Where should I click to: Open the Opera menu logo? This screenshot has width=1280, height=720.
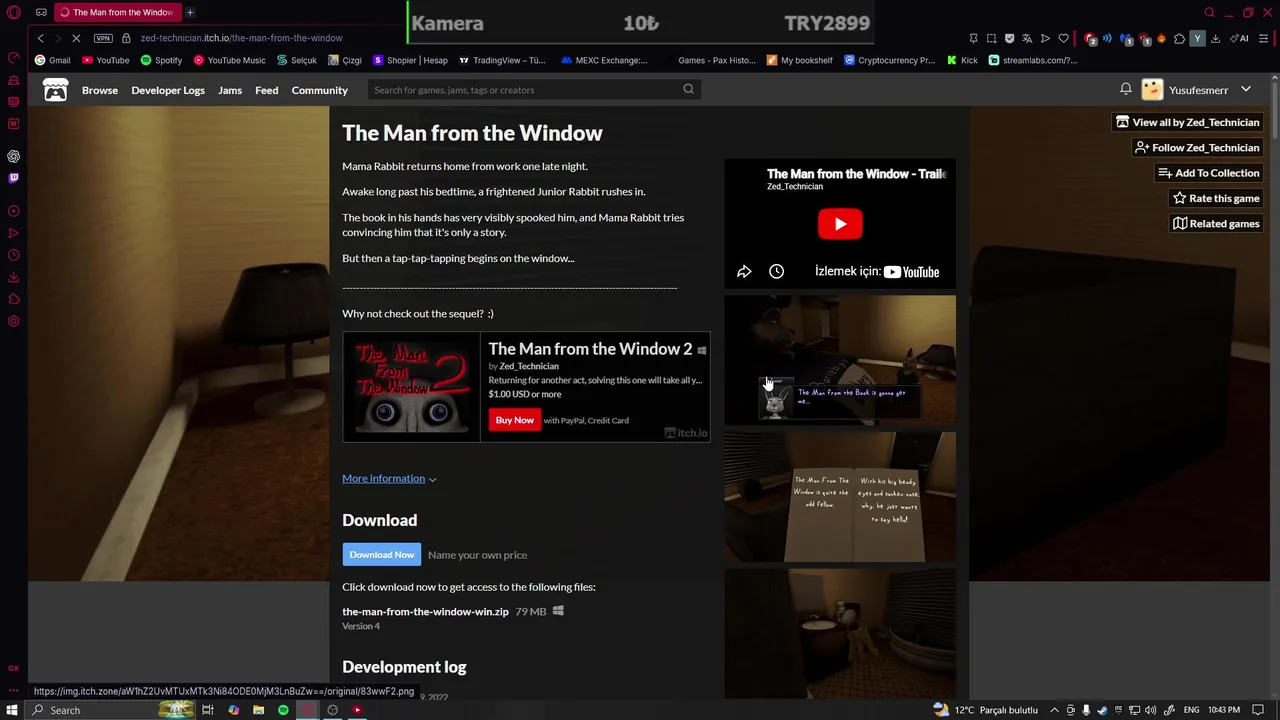(x=13, y=12)
